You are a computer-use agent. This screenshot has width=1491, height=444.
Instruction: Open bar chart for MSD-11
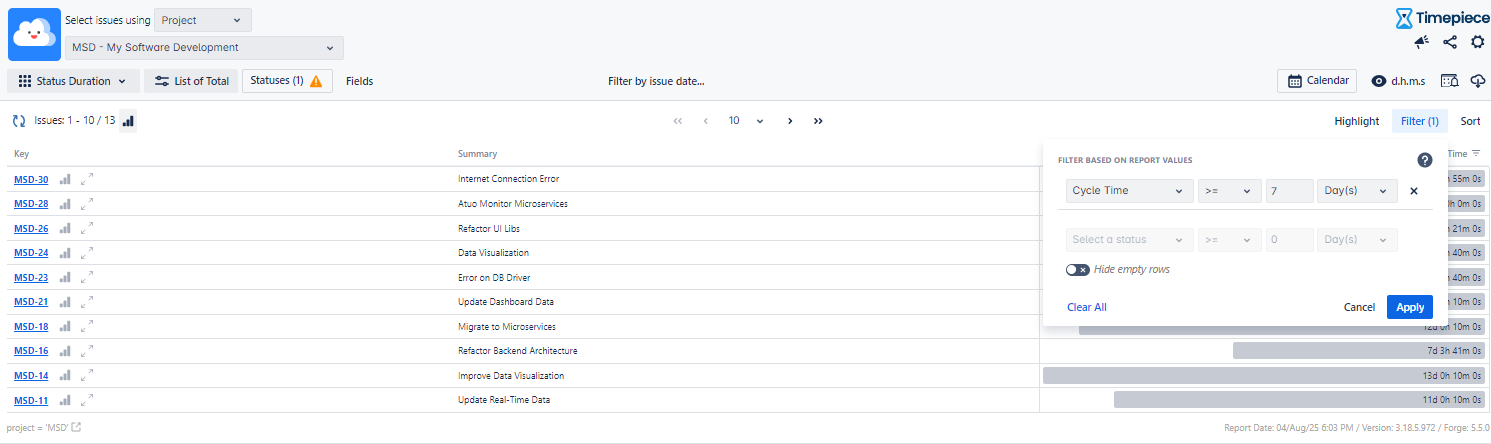click(65, 400)
